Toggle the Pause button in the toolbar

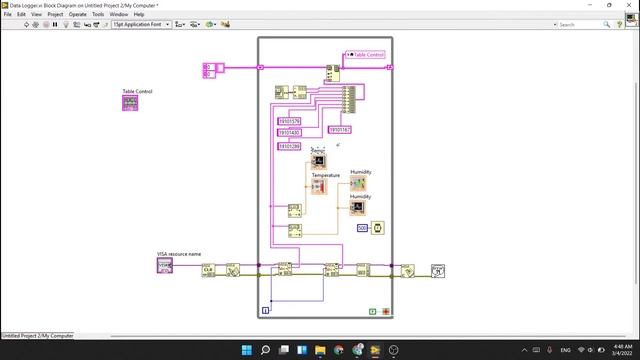[x=55, y=24]
